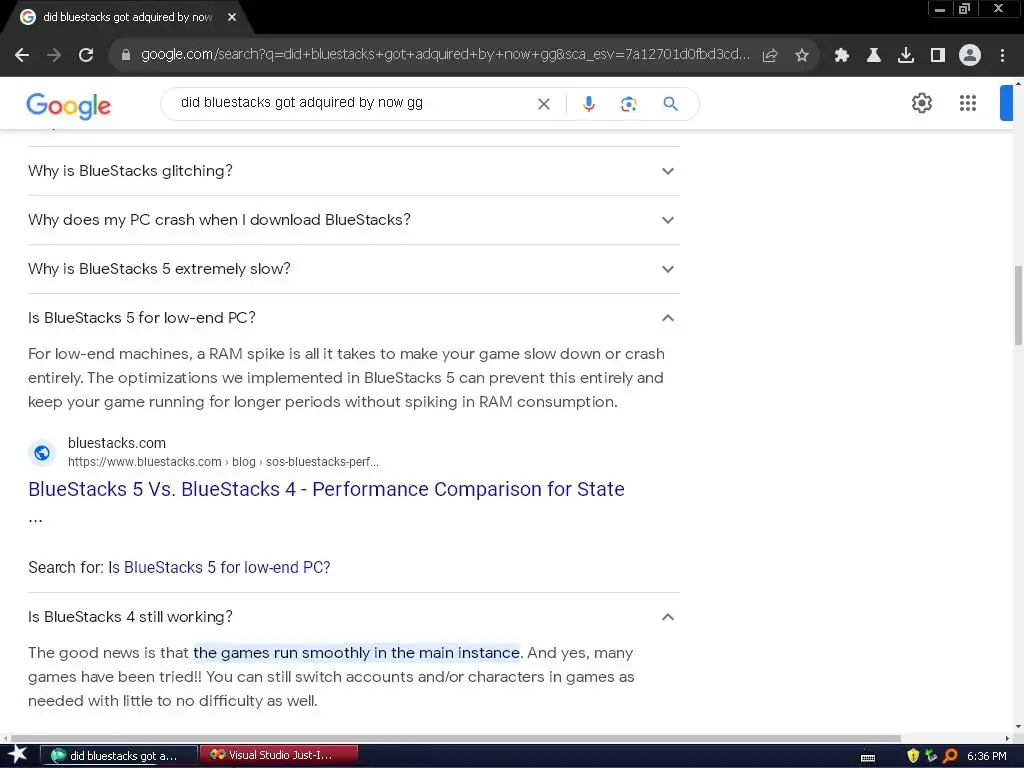The height and width of the screenshot is (768, 1024).
Task: Go to Google home via the logo
Action: pyautogui.click(x=69, y=105)
